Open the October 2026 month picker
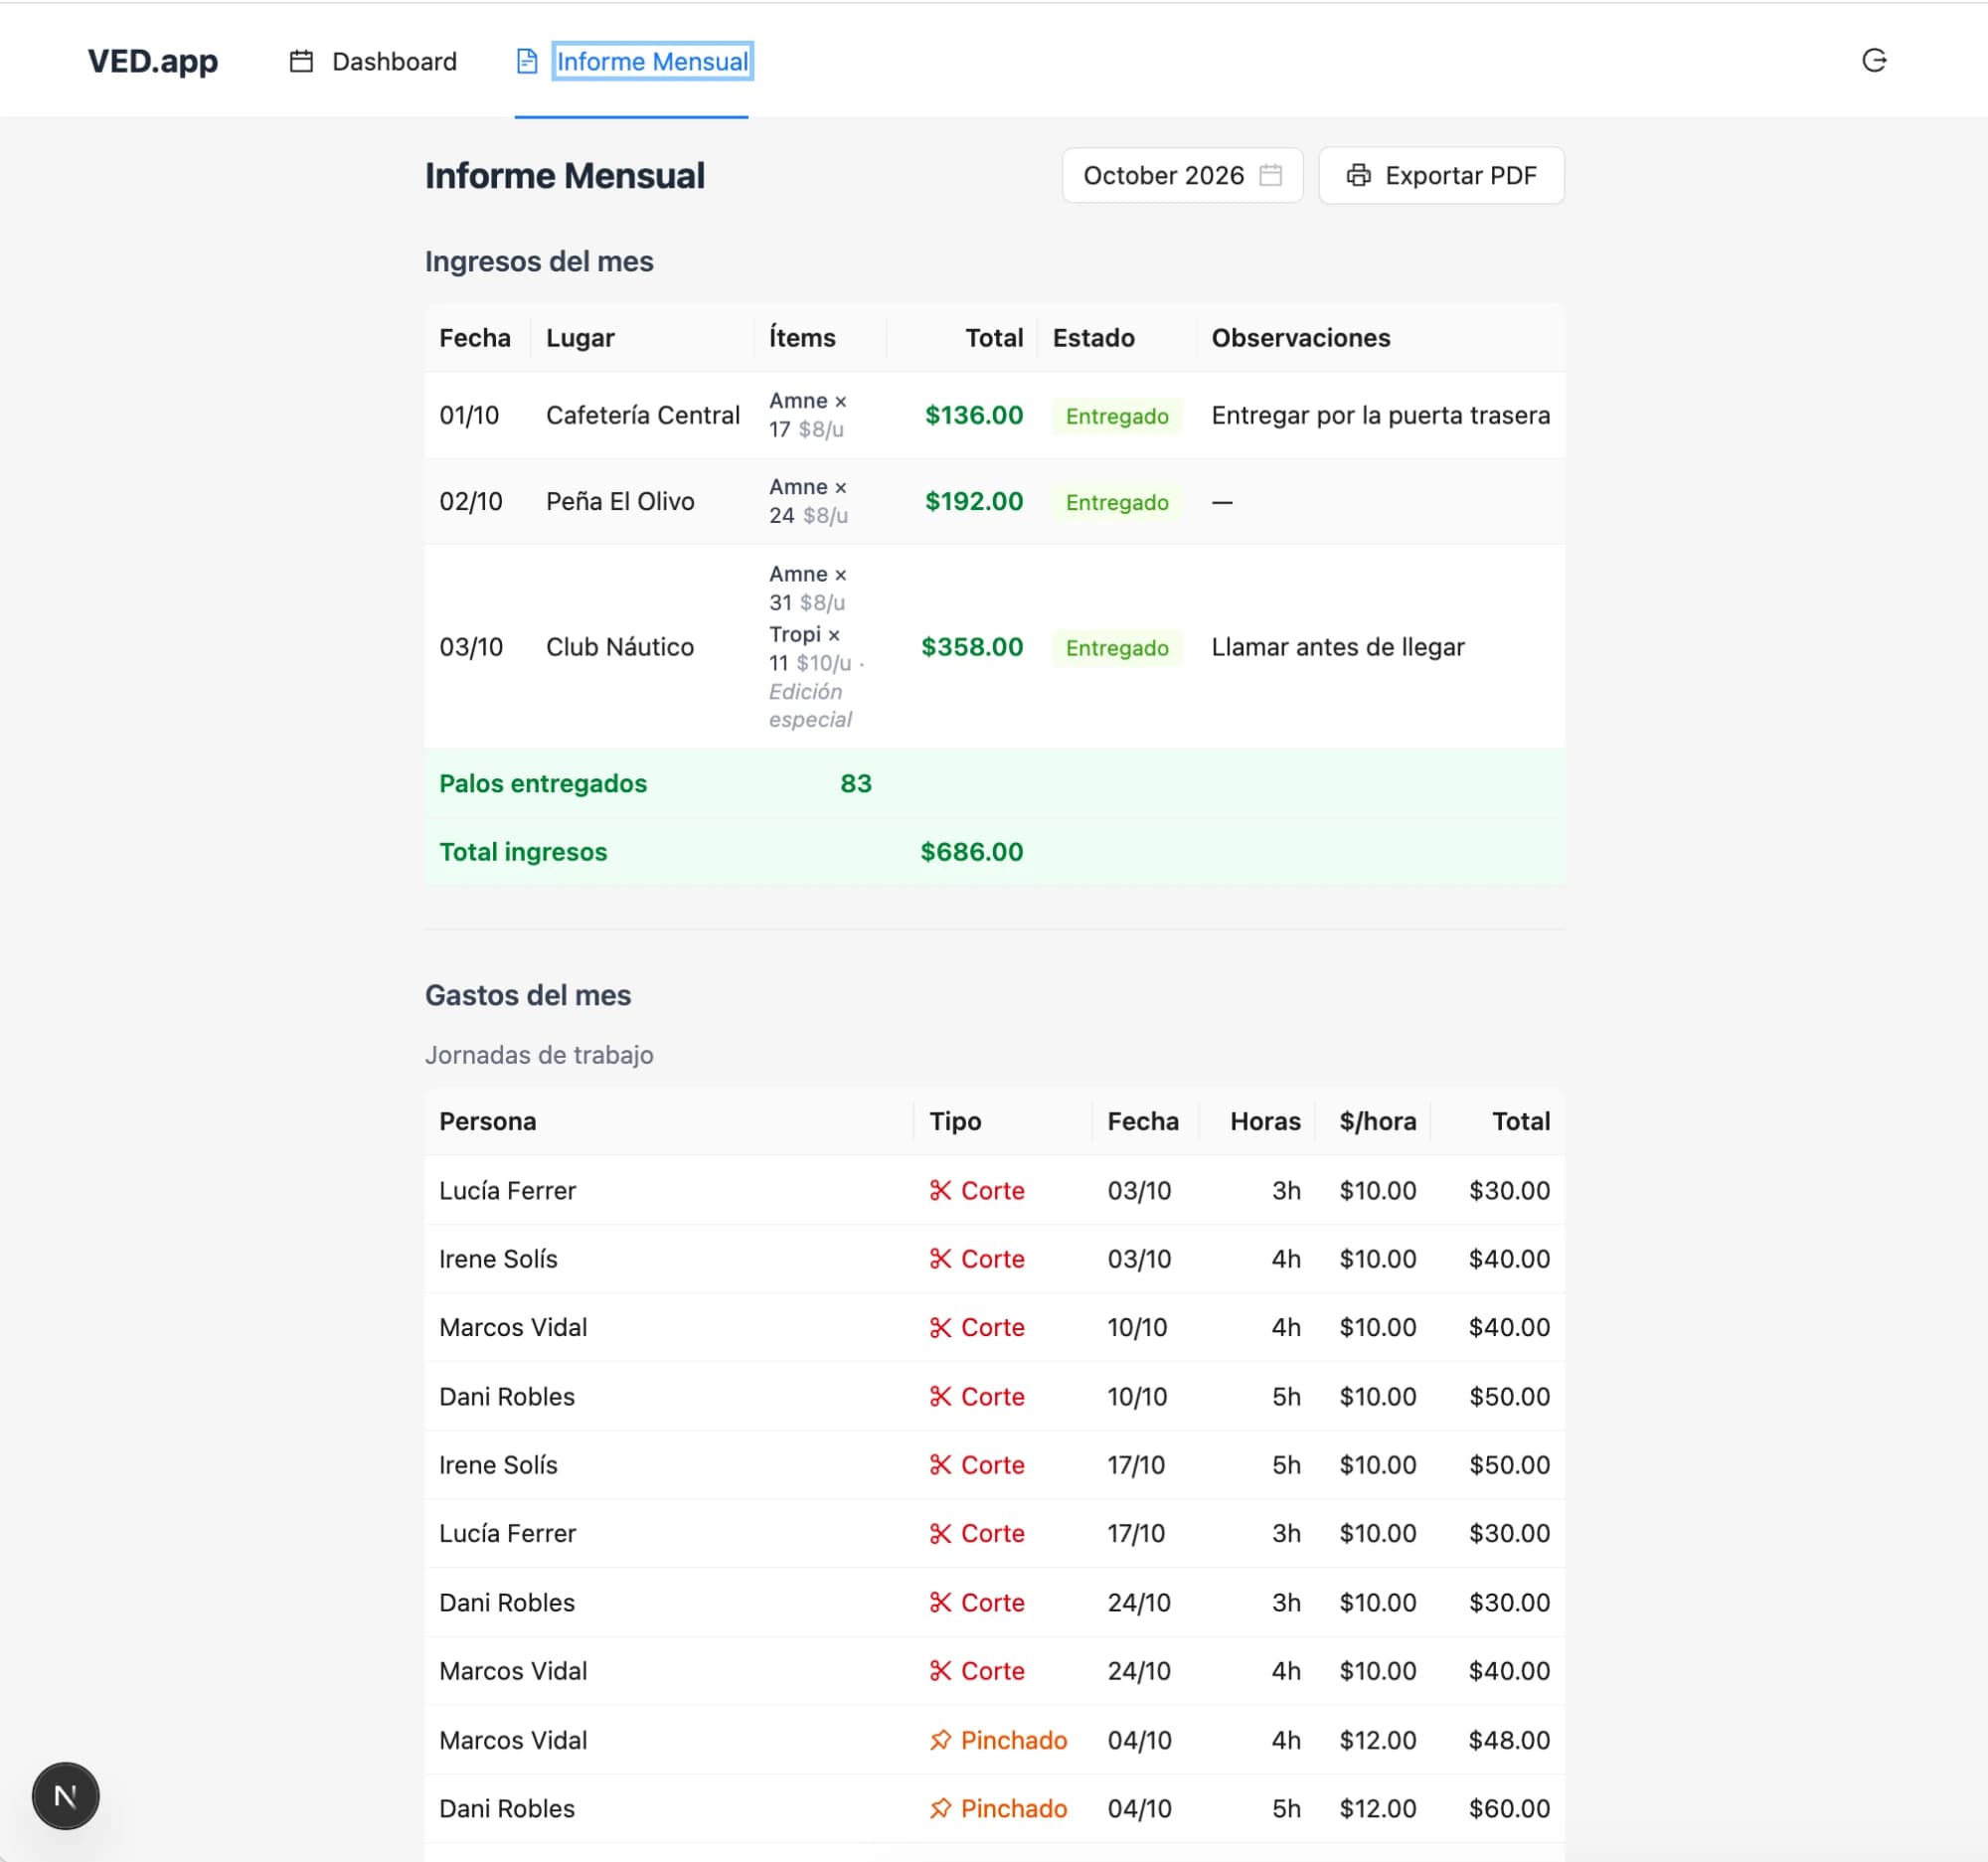The width and height of the screenshot is (1988, 1862). pos(1182,176)
